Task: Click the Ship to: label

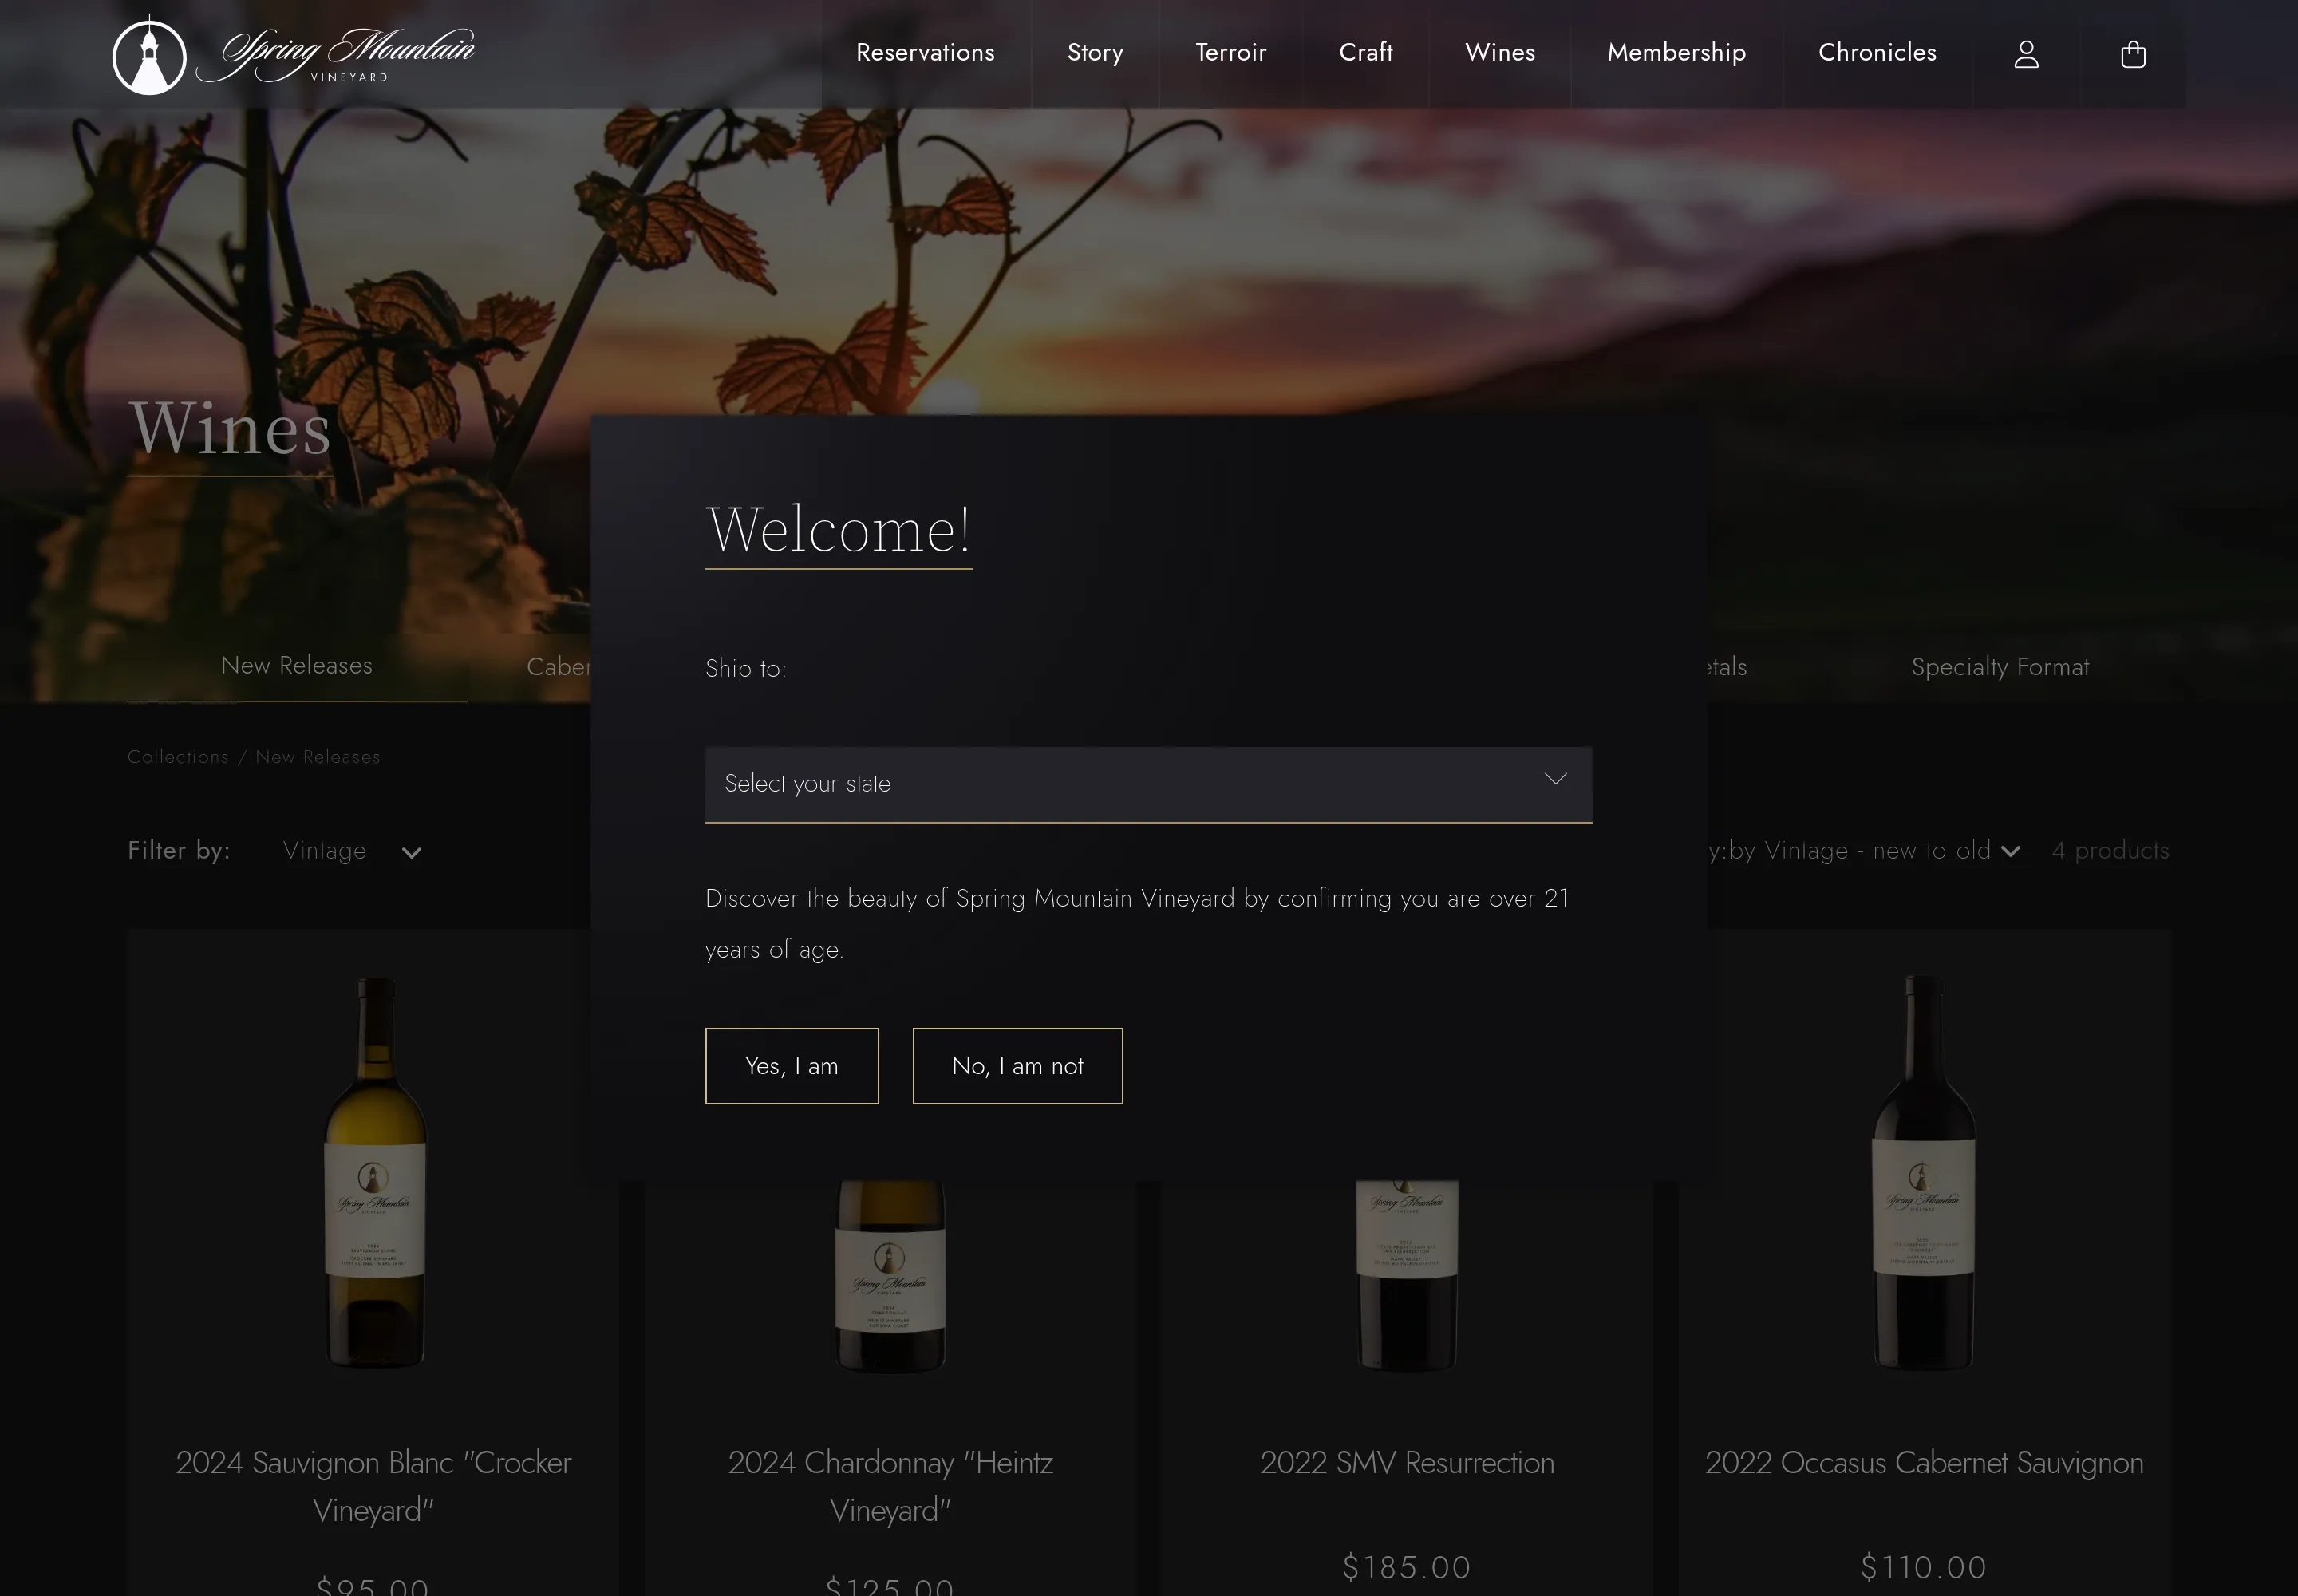Action: 746,668
